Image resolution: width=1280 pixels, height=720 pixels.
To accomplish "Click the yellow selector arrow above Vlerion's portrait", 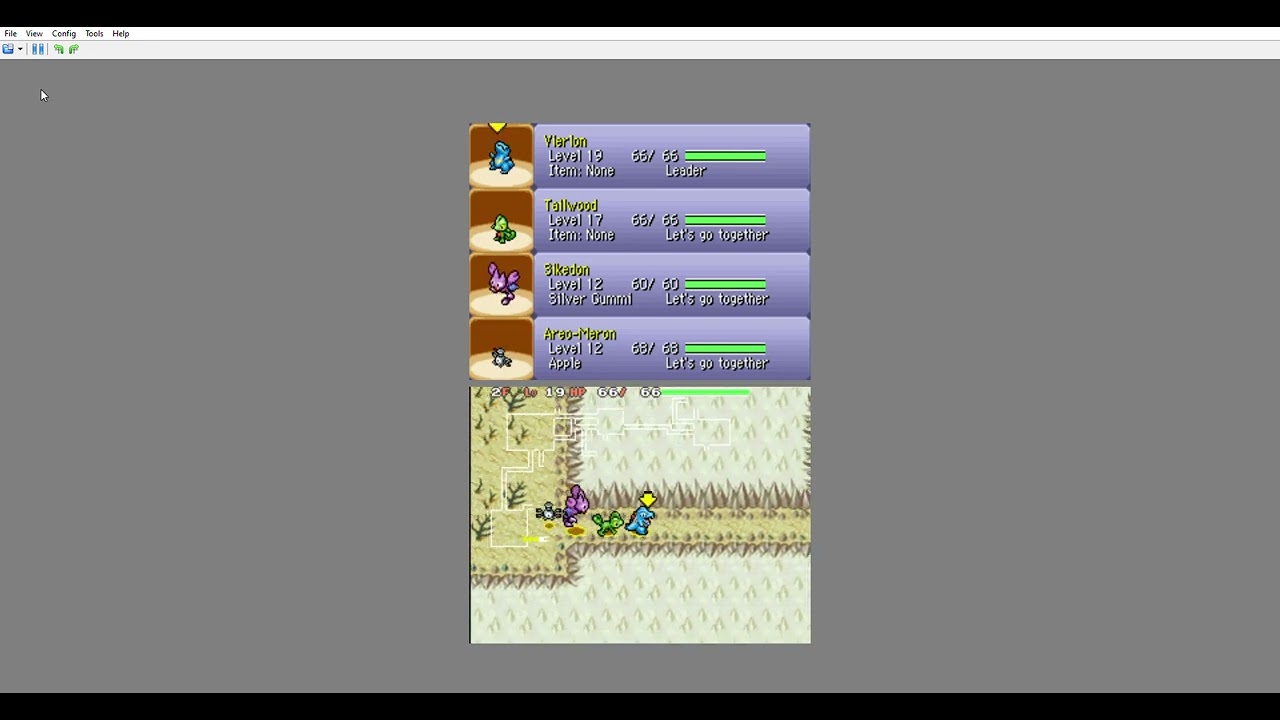I will pyautogui.click(x=497, y=127).
